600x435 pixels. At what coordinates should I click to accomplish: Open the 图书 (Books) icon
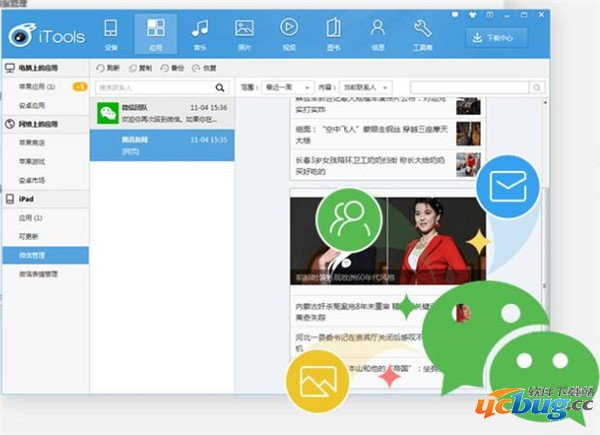332,32
